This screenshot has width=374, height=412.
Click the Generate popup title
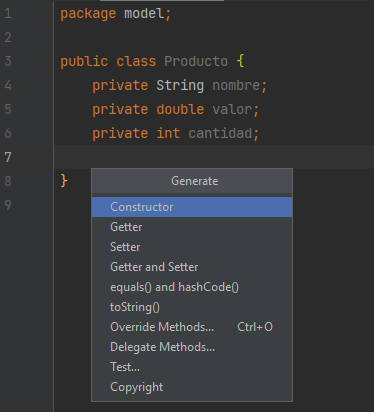[195, 181]
